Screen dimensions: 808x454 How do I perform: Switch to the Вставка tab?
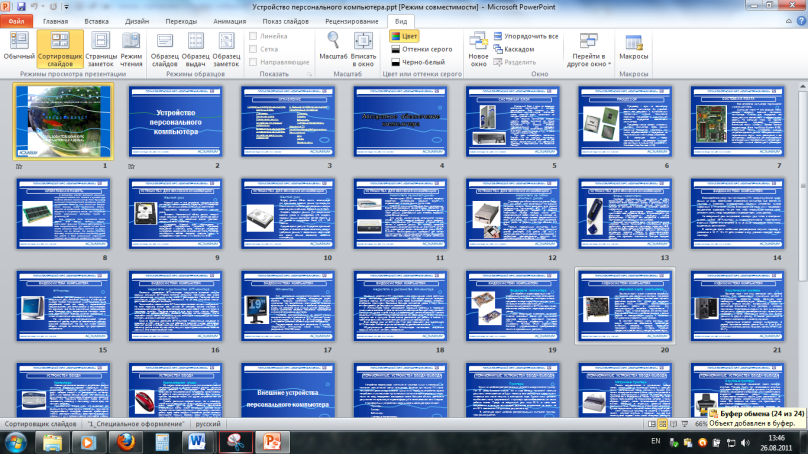pos(96,21)
